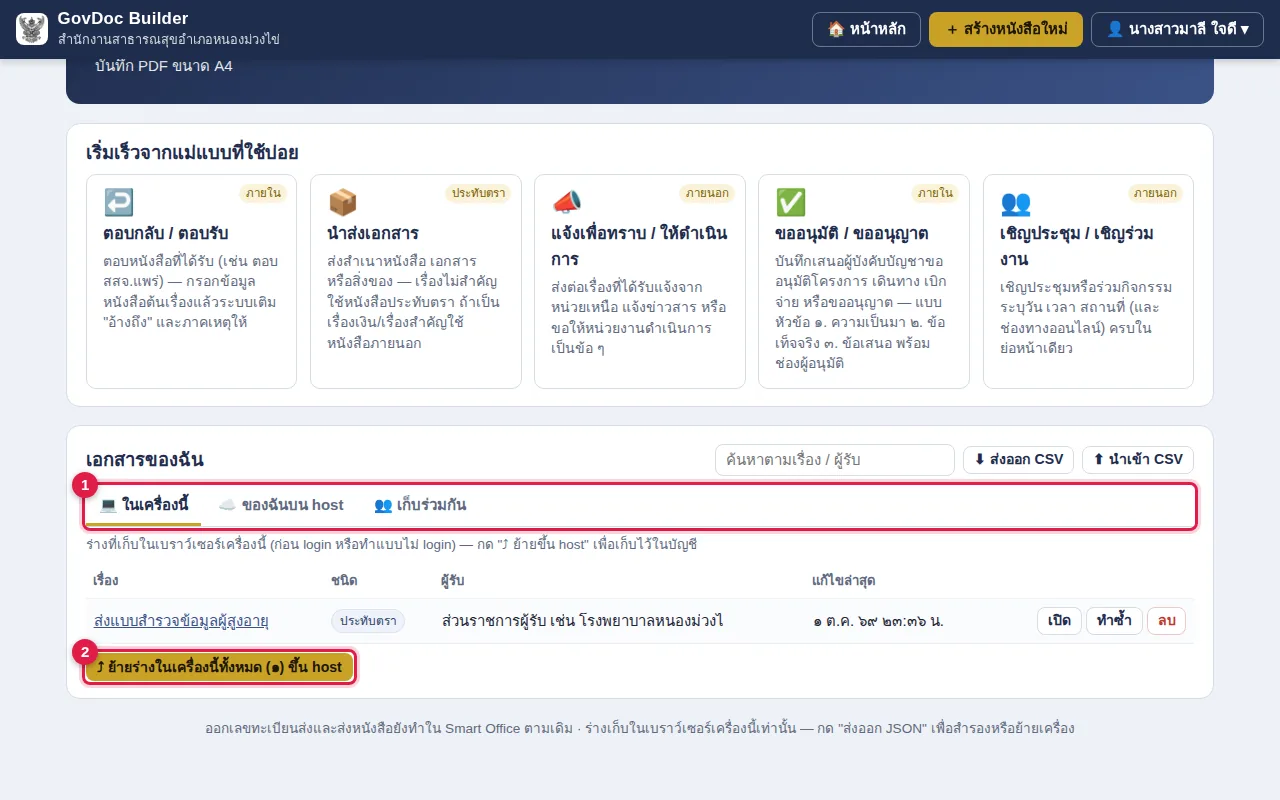Select the เชิญประชุม / เชิญร่วมงาน template title
The height and width of the screenshot is (800, 1280).
(x=1077, y=246)
